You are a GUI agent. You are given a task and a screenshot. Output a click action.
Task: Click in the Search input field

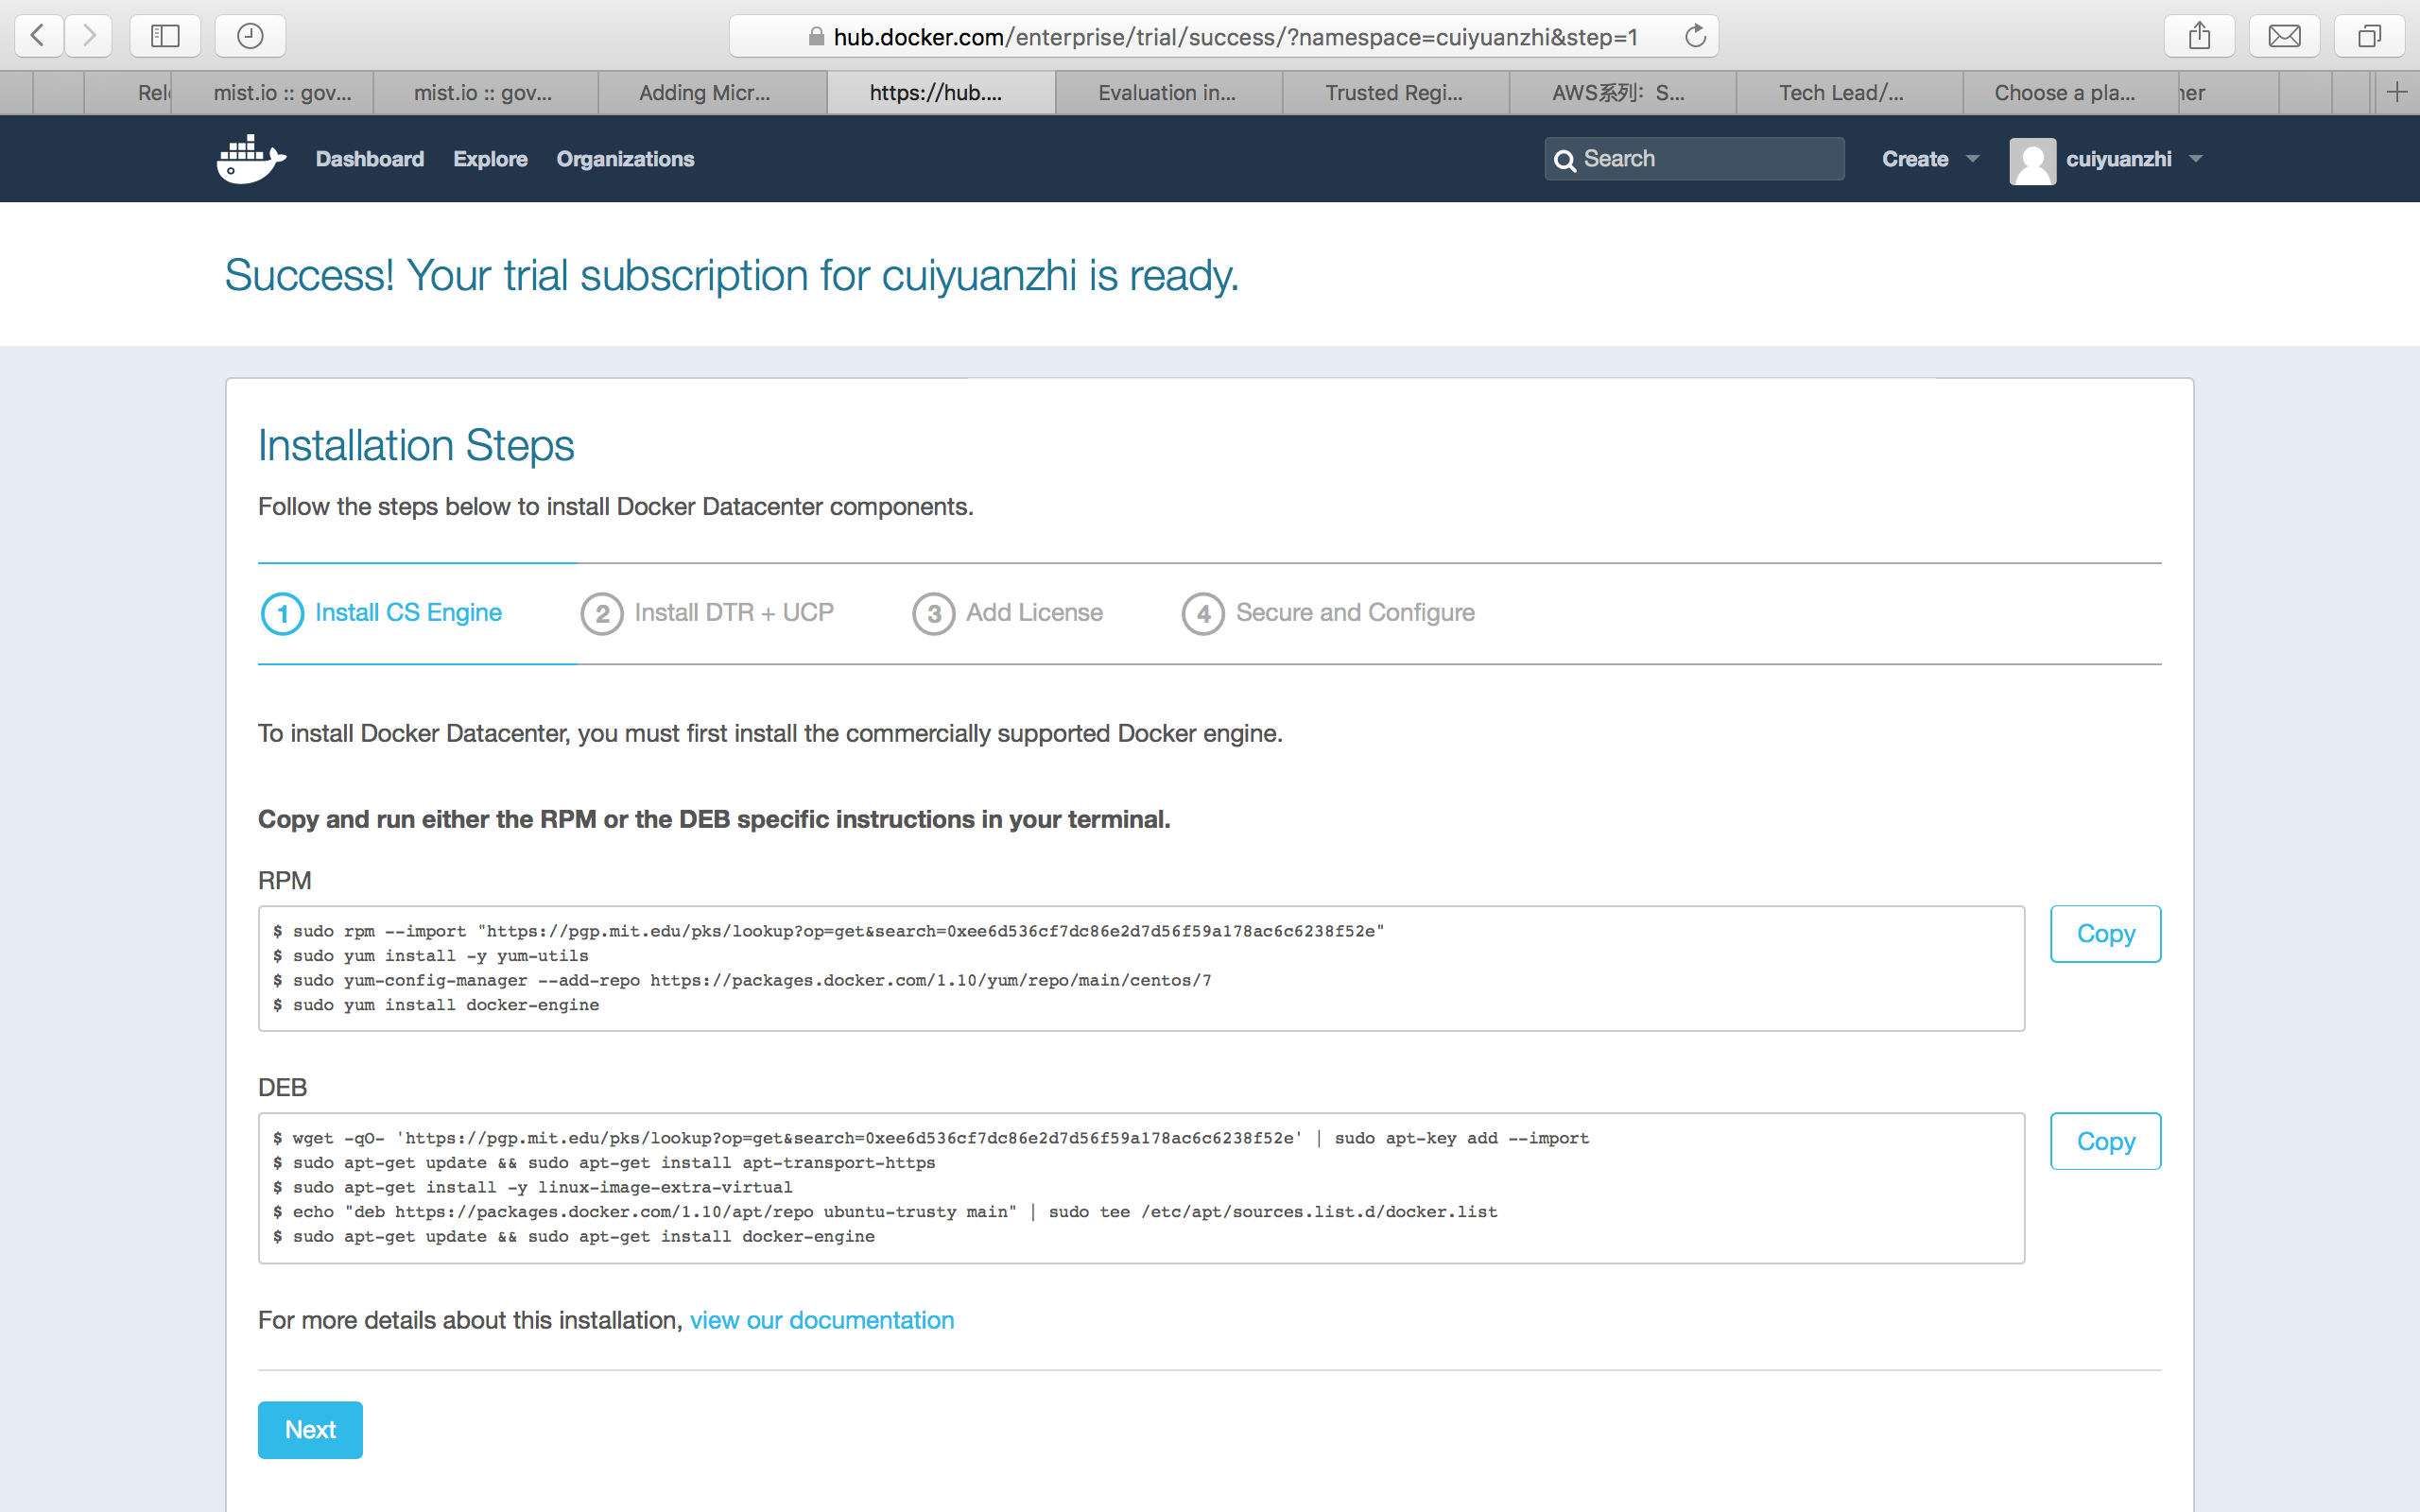tap(1694, 159)
